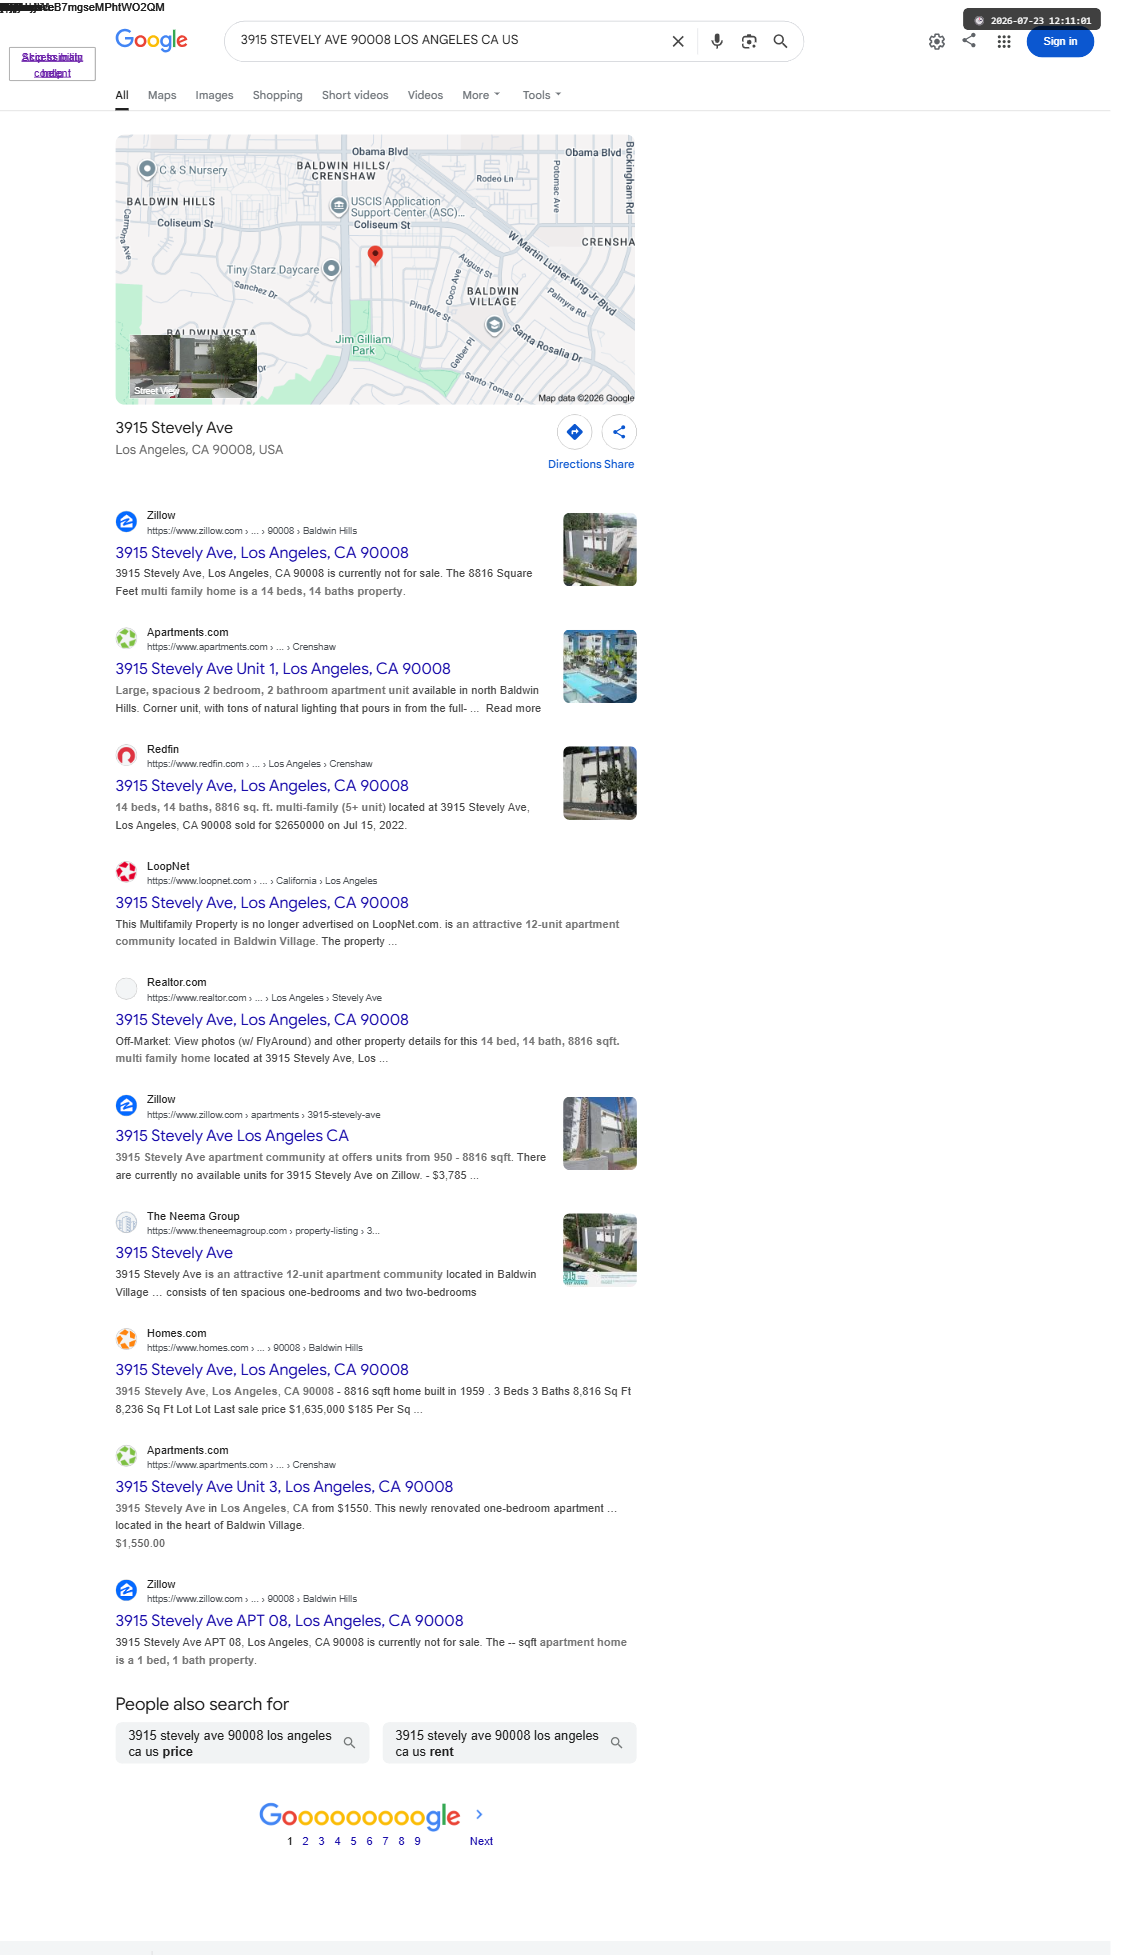1124x1955 pixels.
Task: Click 'Read more' in Apartments.com snippet
Action: tap(513, 708)
